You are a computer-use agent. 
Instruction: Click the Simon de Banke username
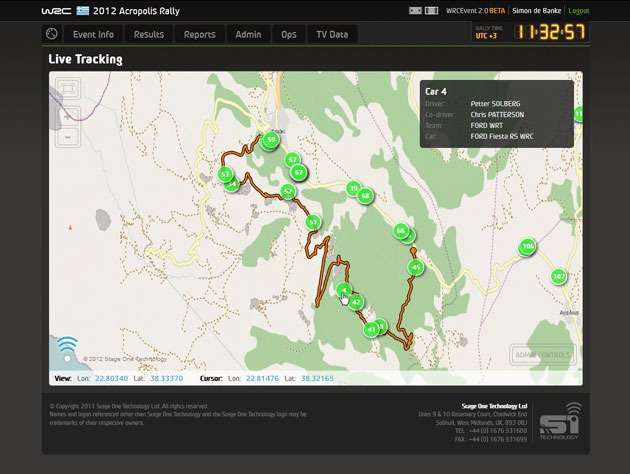tap(537, 10)
